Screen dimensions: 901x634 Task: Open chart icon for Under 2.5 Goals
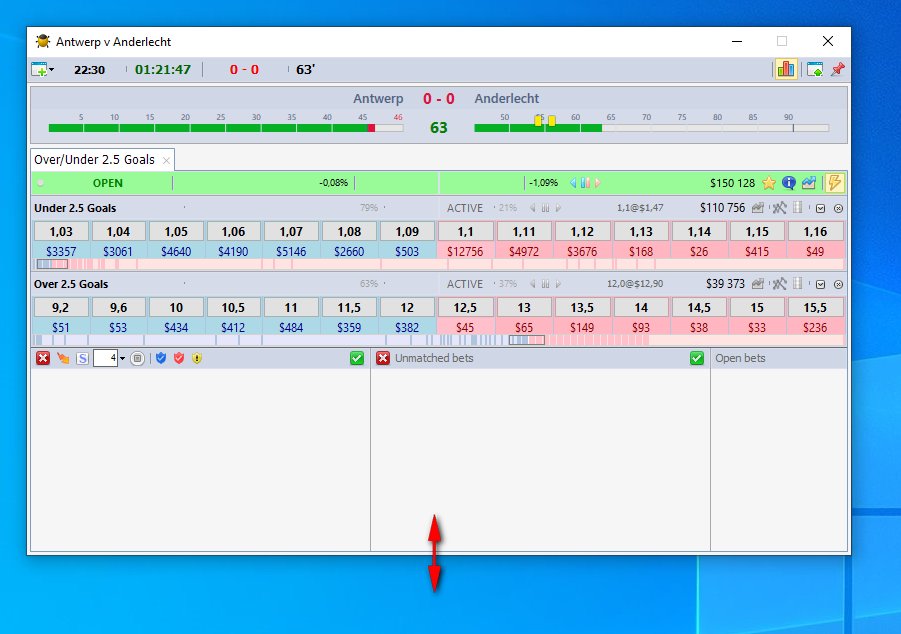coord(758,208)
